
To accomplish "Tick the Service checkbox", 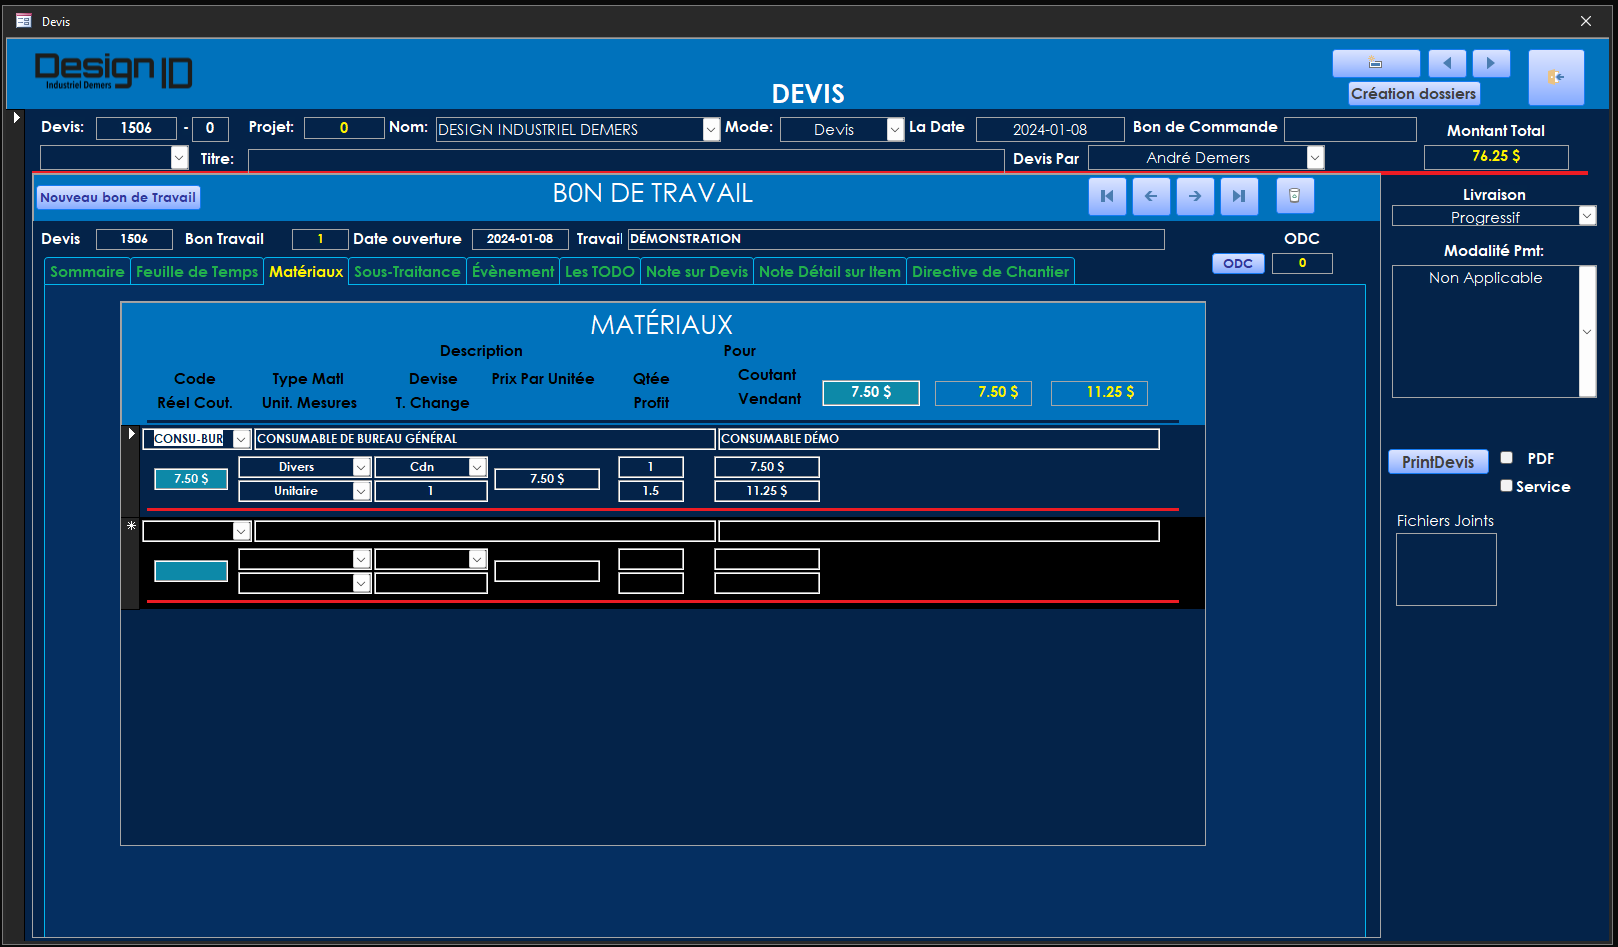I will [x=1506, y=486].
